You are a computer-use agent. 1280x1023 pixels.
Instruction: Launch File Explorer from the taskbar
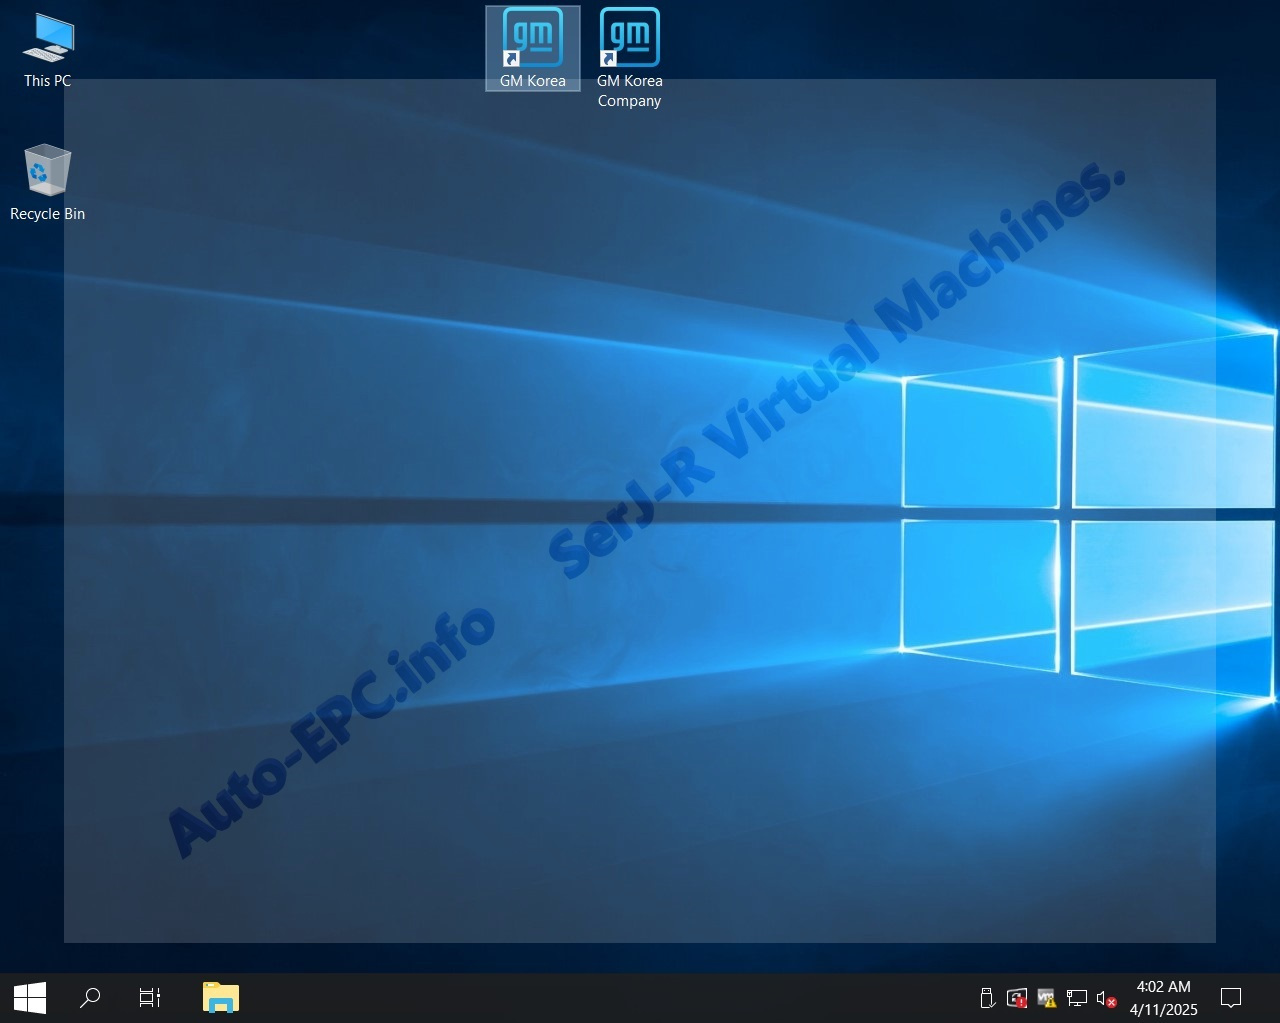(220, 997)
